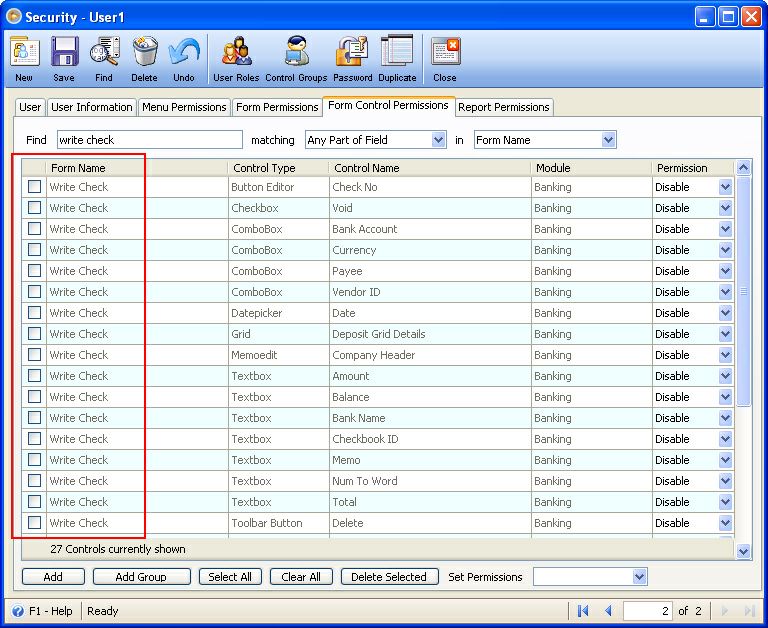This screenshot has height=628, width=768.
Task: Open the Find toolbar tool
Action: point(104,59)
